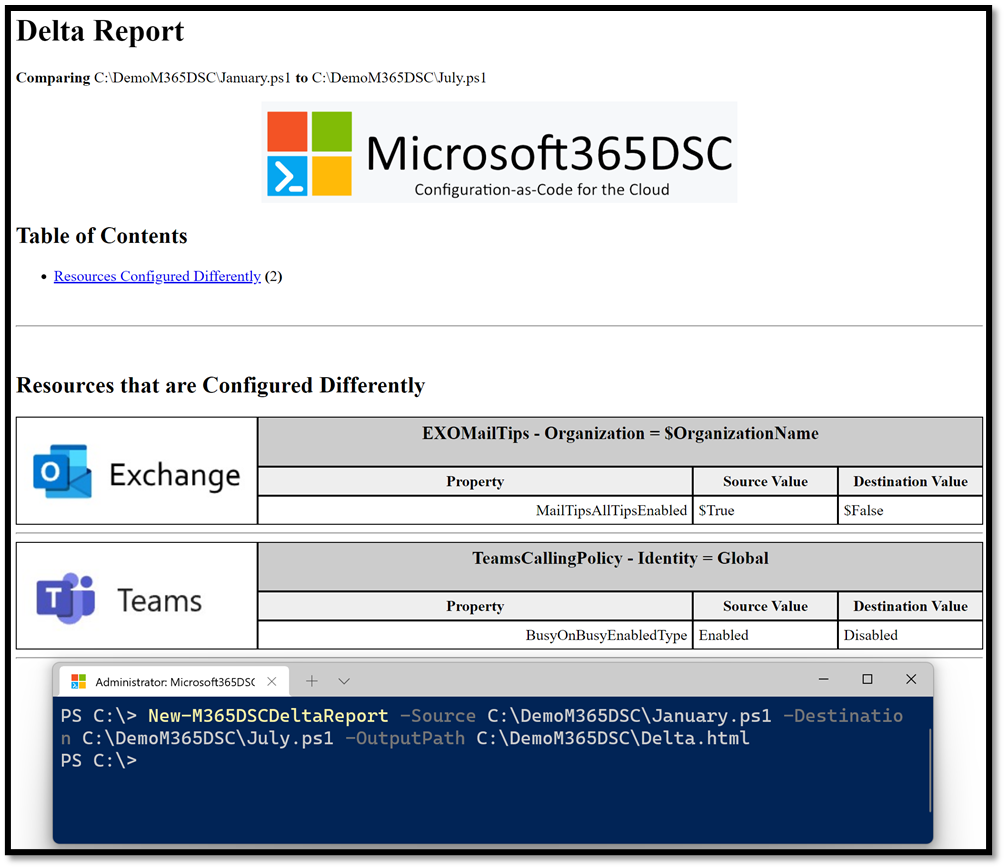
Task: Click the Resources that are Configured Differently heading
Action: [220, 385]
